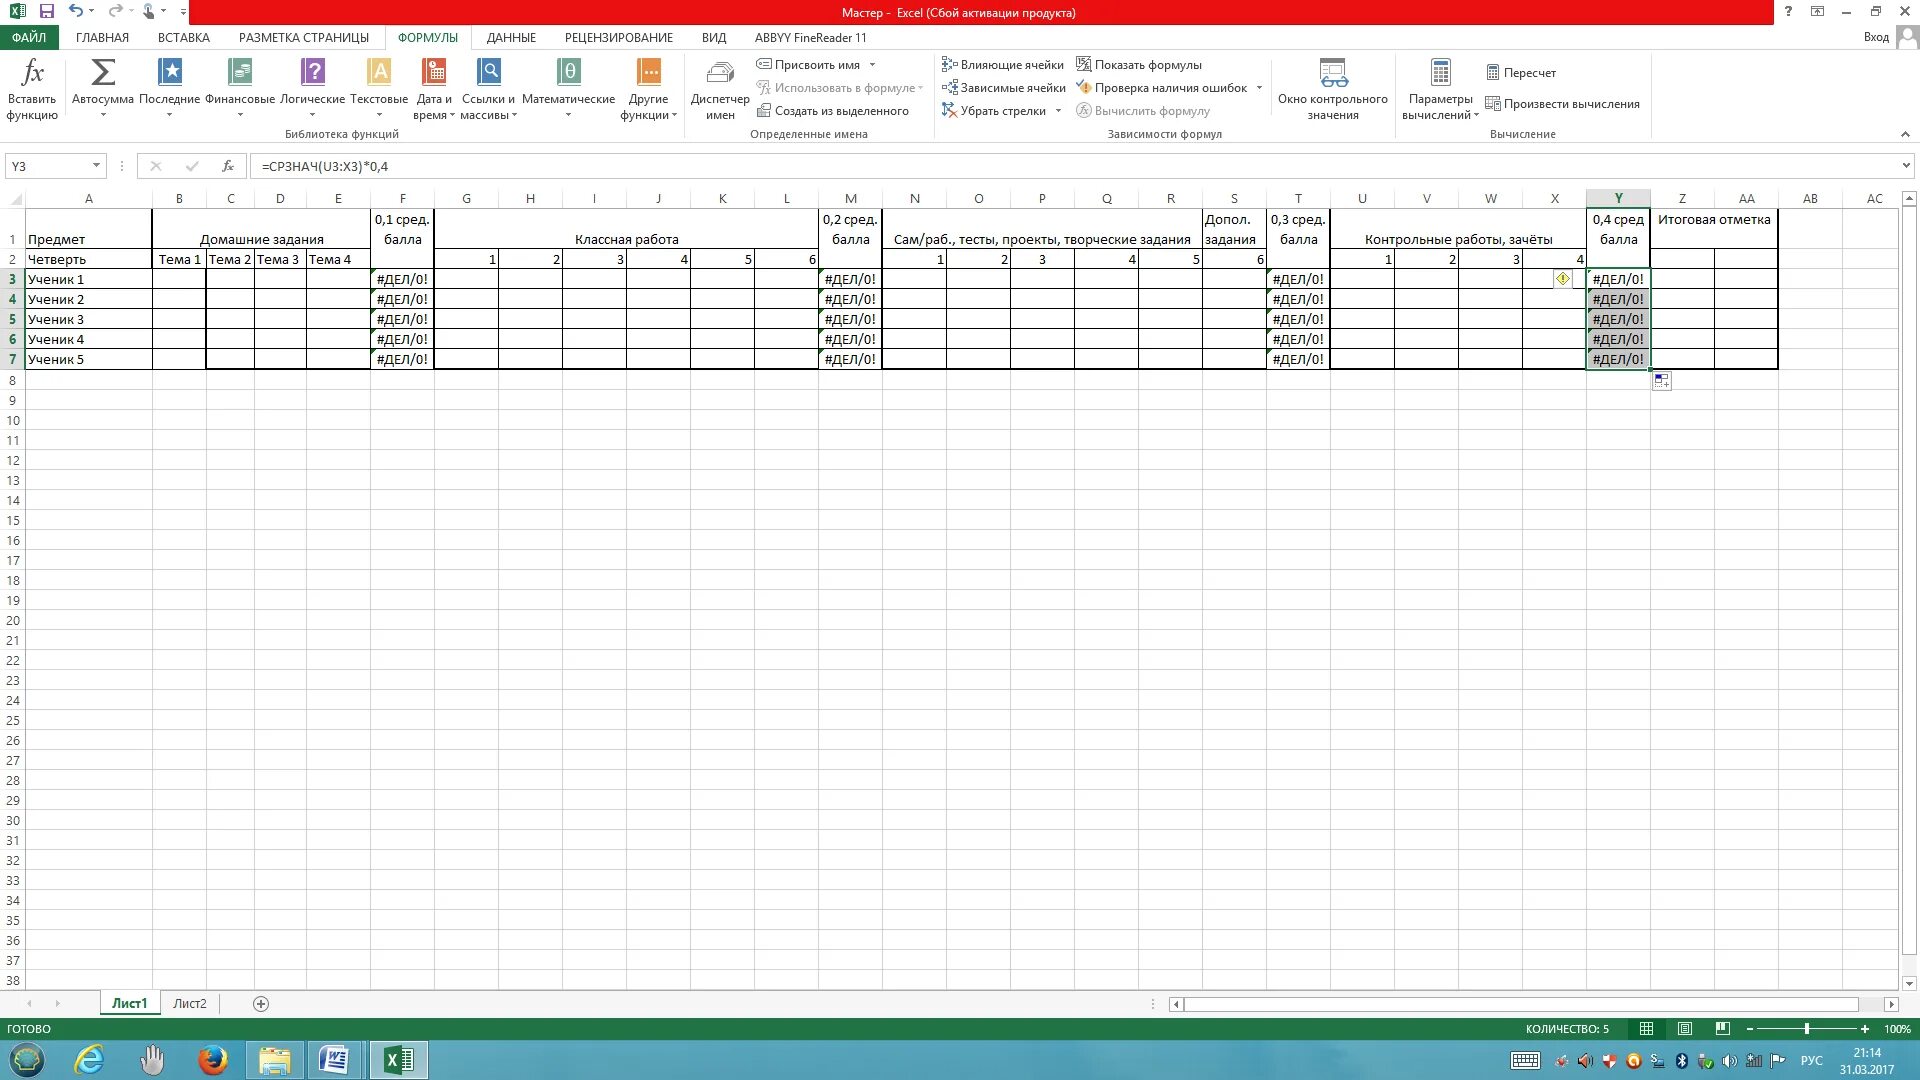Expand Проверка наличия ошибок dropdown arrow
Viewport: 1920px width, 1080px height.
(1259, 88)
